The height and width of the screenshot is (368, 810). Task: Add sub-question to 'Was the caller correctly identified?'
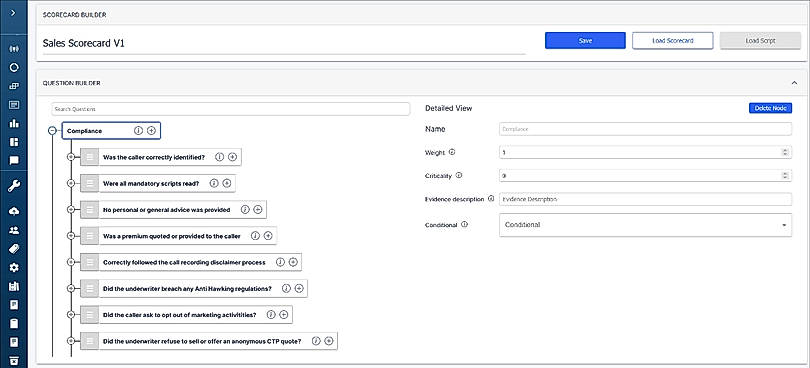[x=232, y=157]
